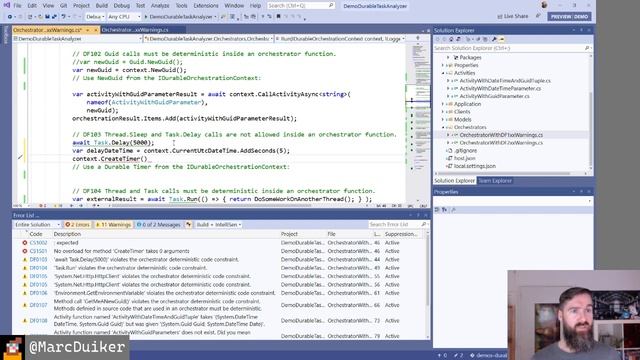Collapse the Orchestrators folder
Image resolution: width=640 pixels, height=360 pixels.
tap(443, 127)
